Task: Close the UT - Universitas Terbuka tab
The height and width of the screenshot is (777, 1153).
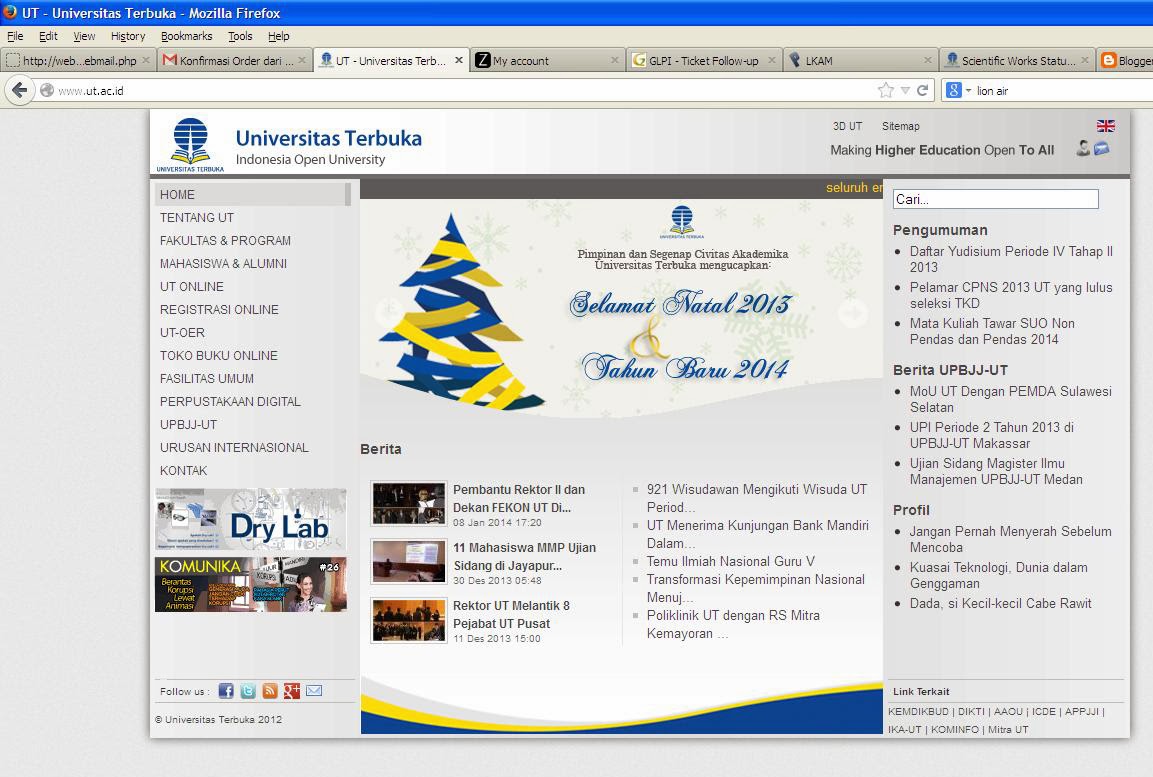Action: [458, 60]
